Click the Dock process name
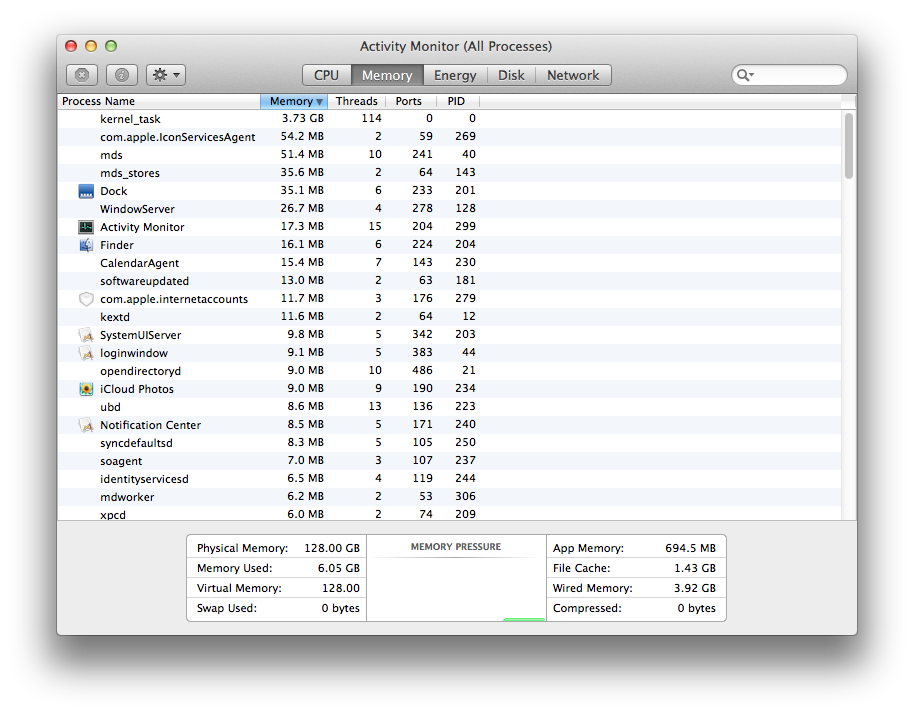The image size is (914, 714). 114,191
